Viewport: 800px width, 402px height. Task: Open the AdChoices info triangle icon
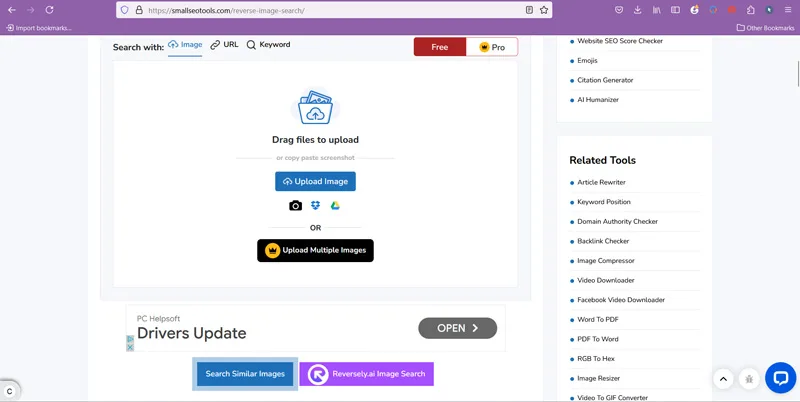tap(130, 339)
